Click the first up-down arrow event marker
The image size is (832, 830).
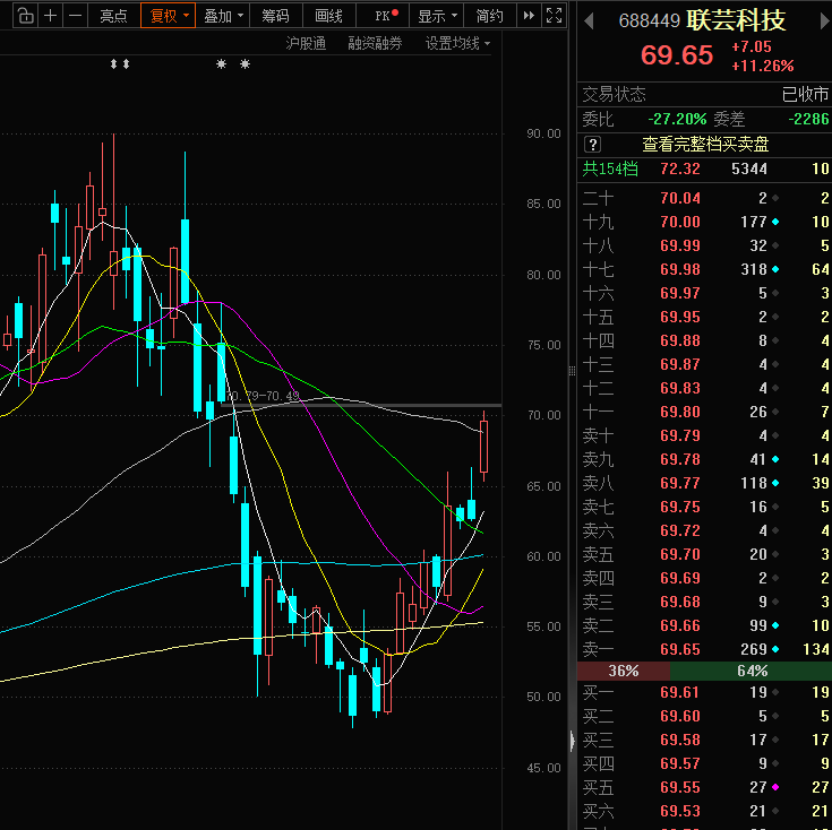click(x=114, y=64)
